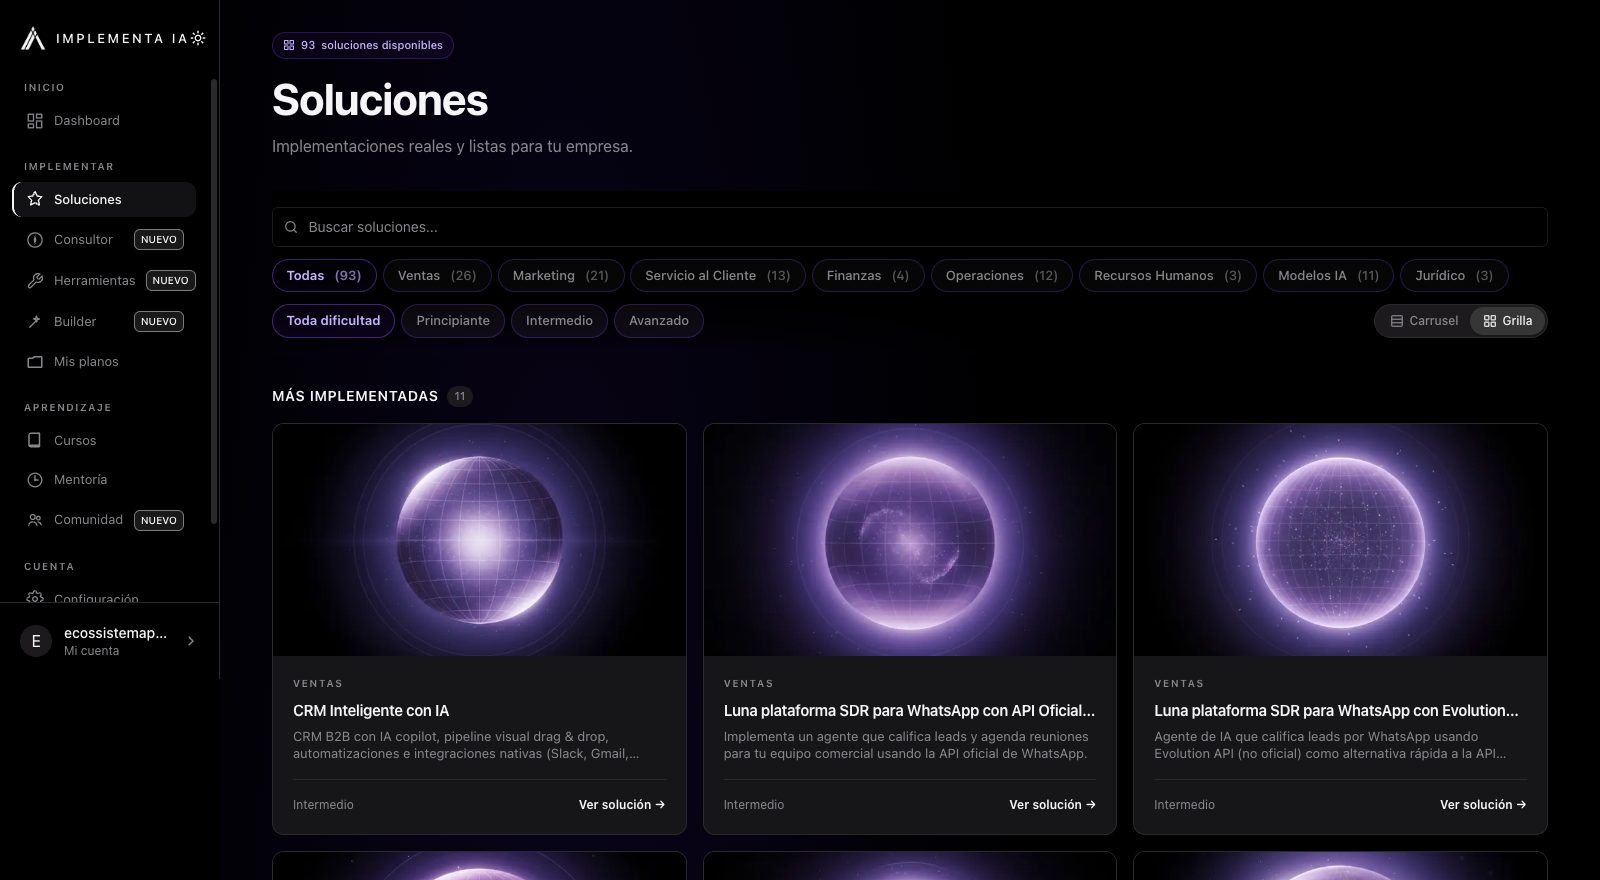Click NUEVO badge beside Consultor
The image size is (1600, 880).
[x=159, y=240]
